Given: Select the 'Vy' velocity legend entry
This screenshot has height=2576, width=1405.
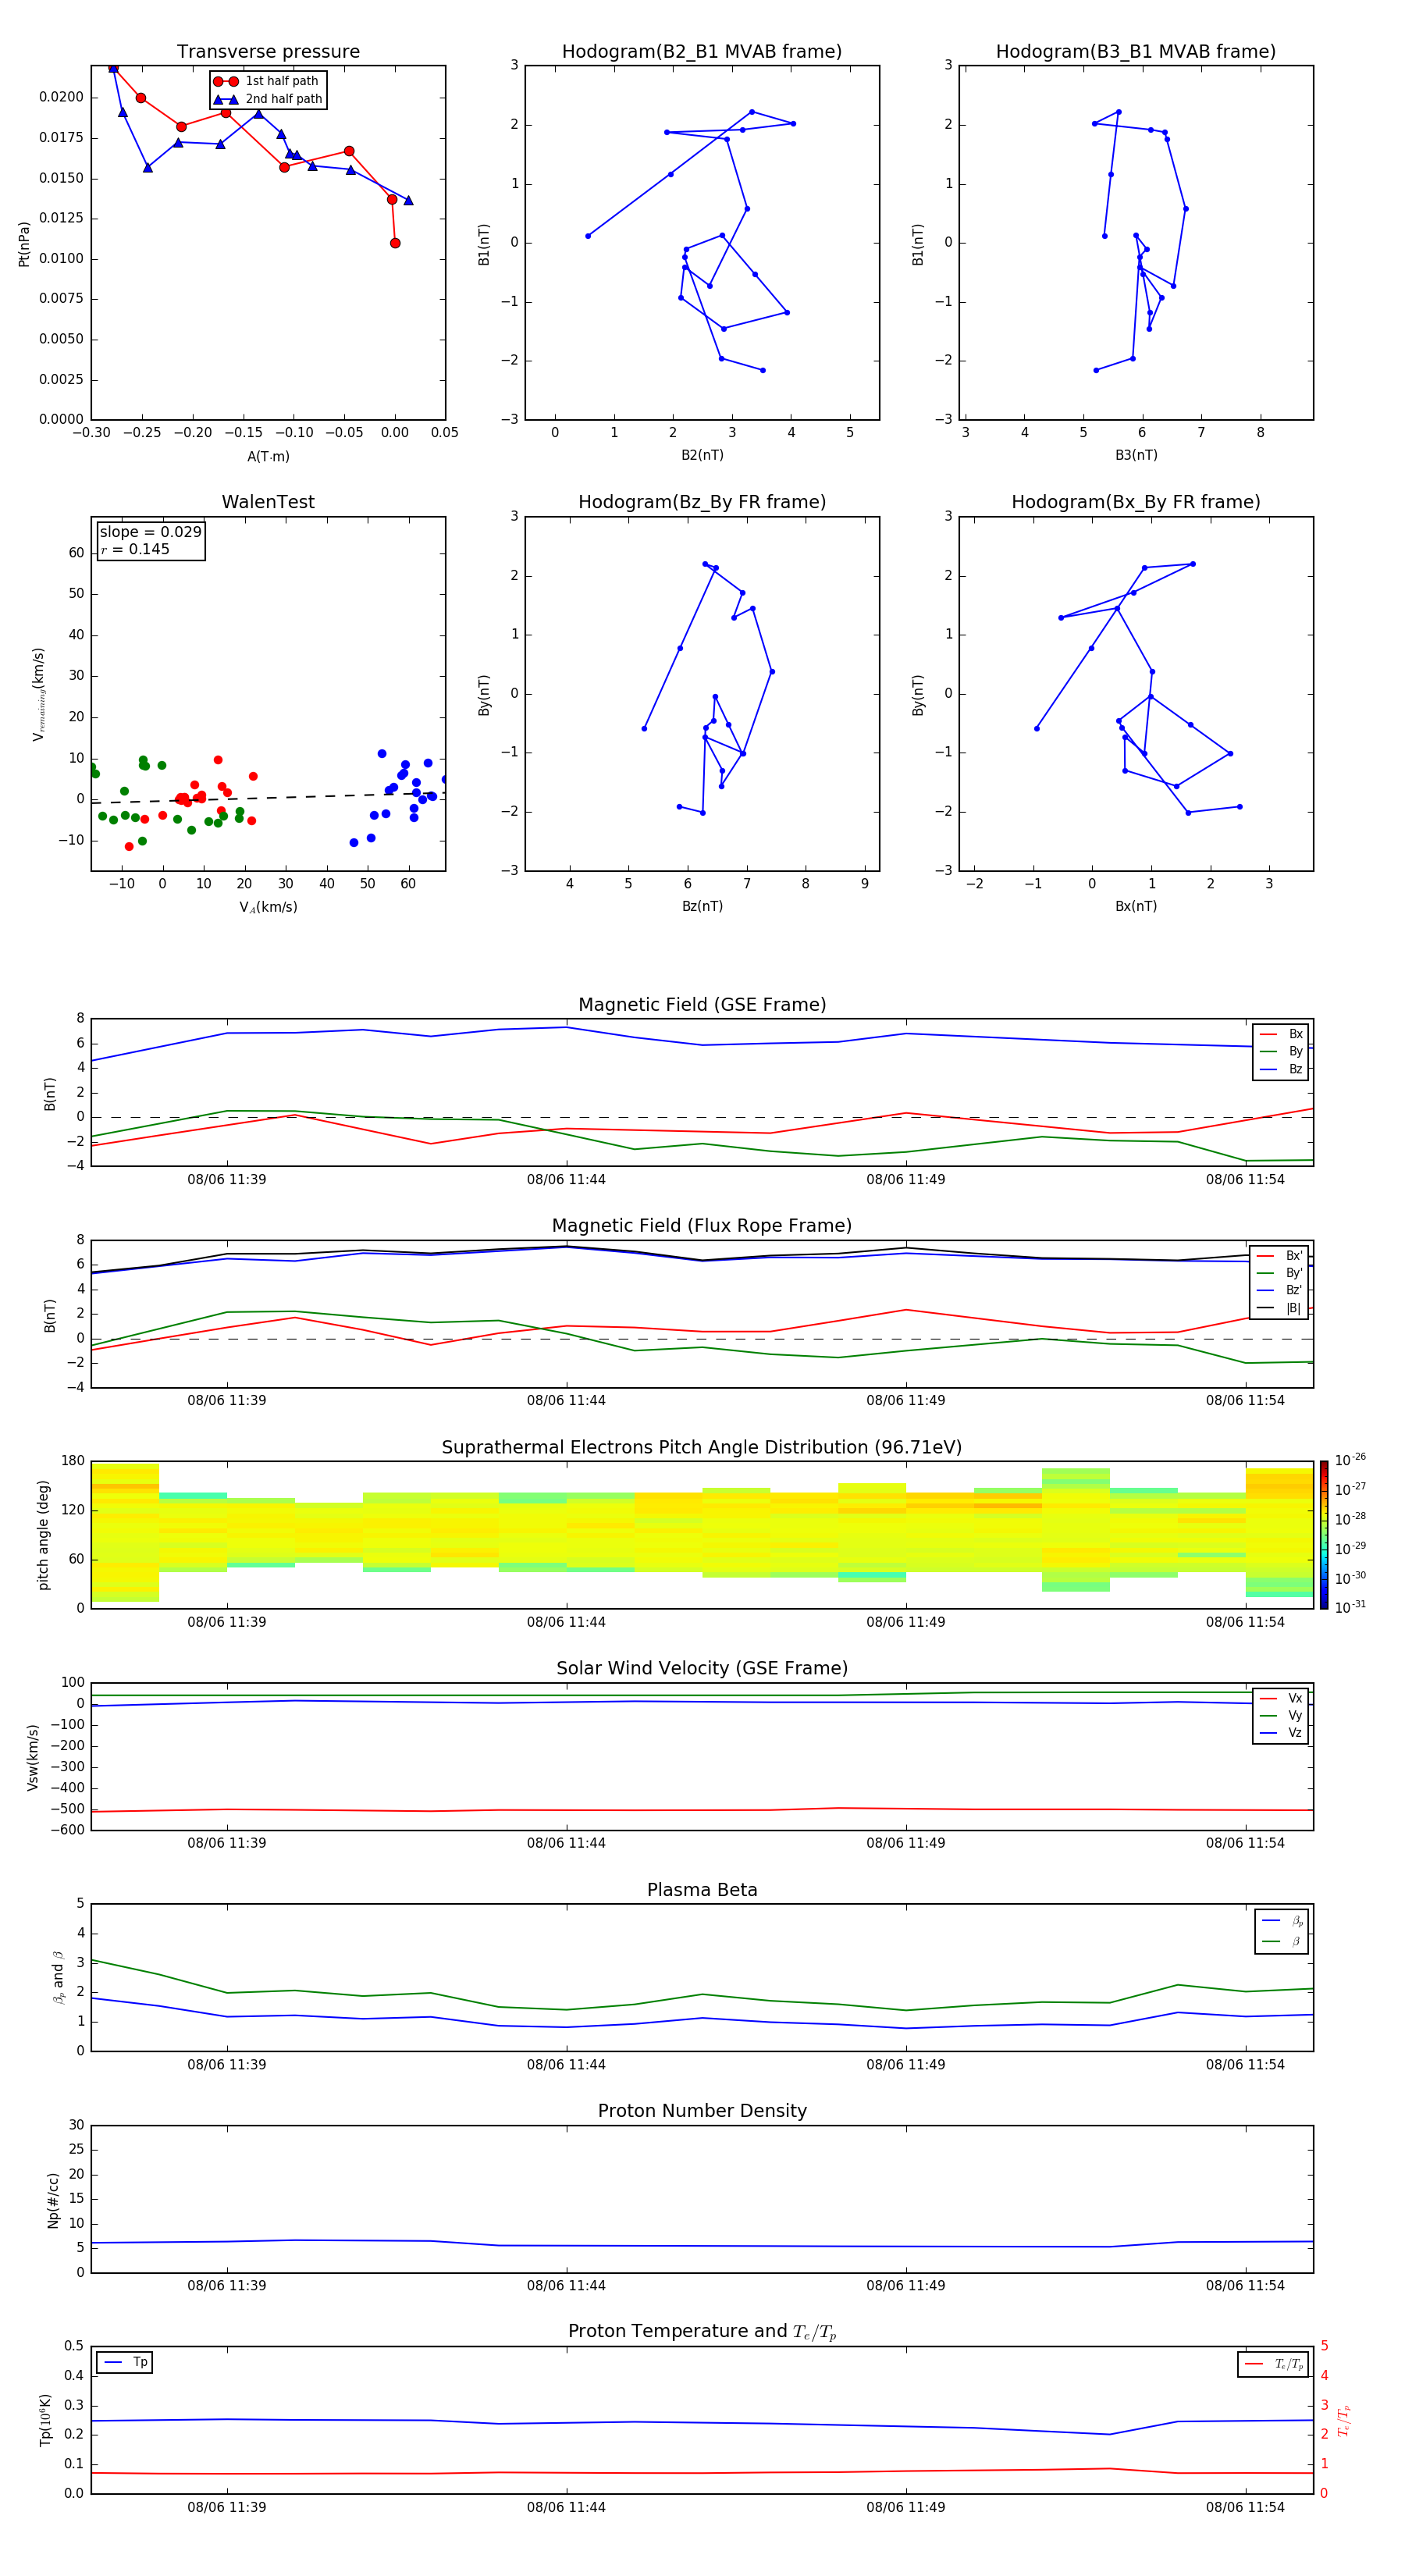Looking at the screenshot, I should [x=1281, y=1715].
